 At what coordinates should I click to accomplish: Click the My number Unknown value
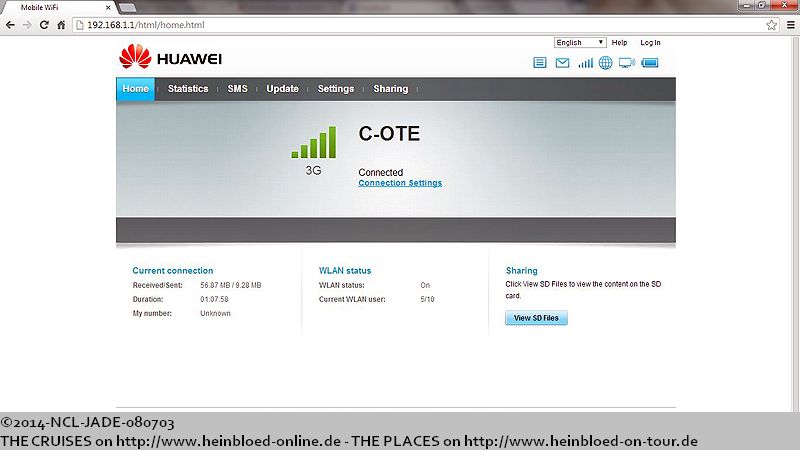pyautogui.click(x=215, y=313)
